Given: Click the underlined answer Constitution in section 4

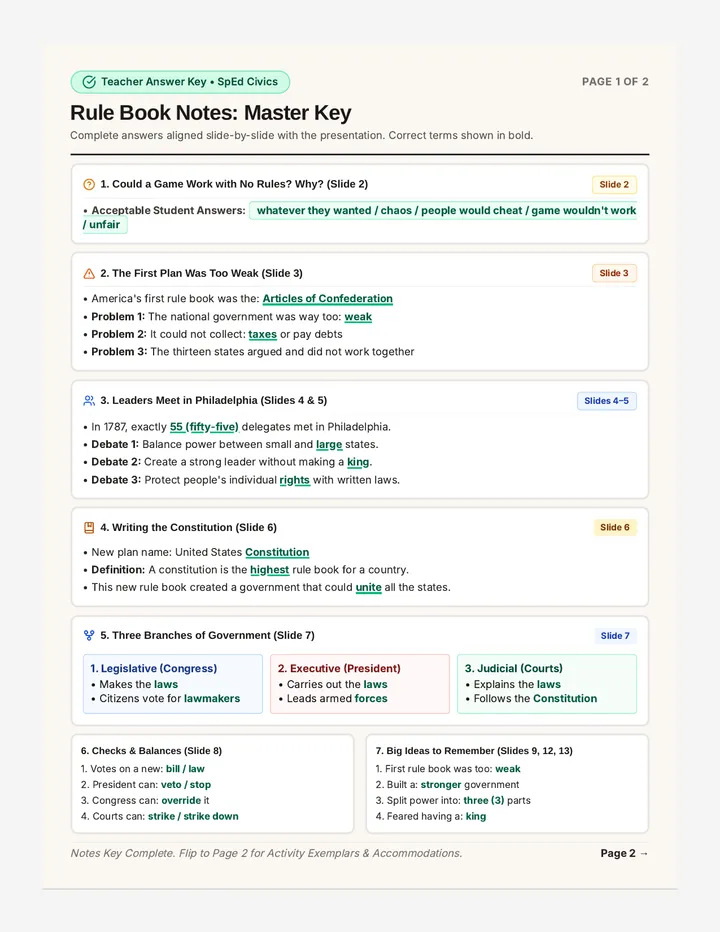Looking at the screenshot, I should tap(277, 552).
